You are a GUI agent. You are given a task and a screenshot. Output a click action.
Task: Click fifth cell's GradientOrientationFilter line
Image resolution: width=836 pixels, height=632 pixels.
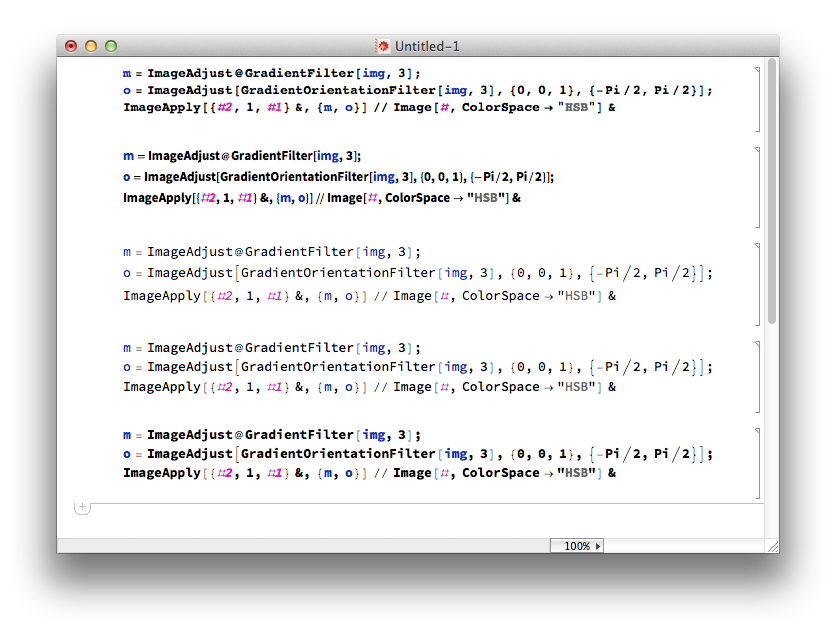(x=417, y=454)
